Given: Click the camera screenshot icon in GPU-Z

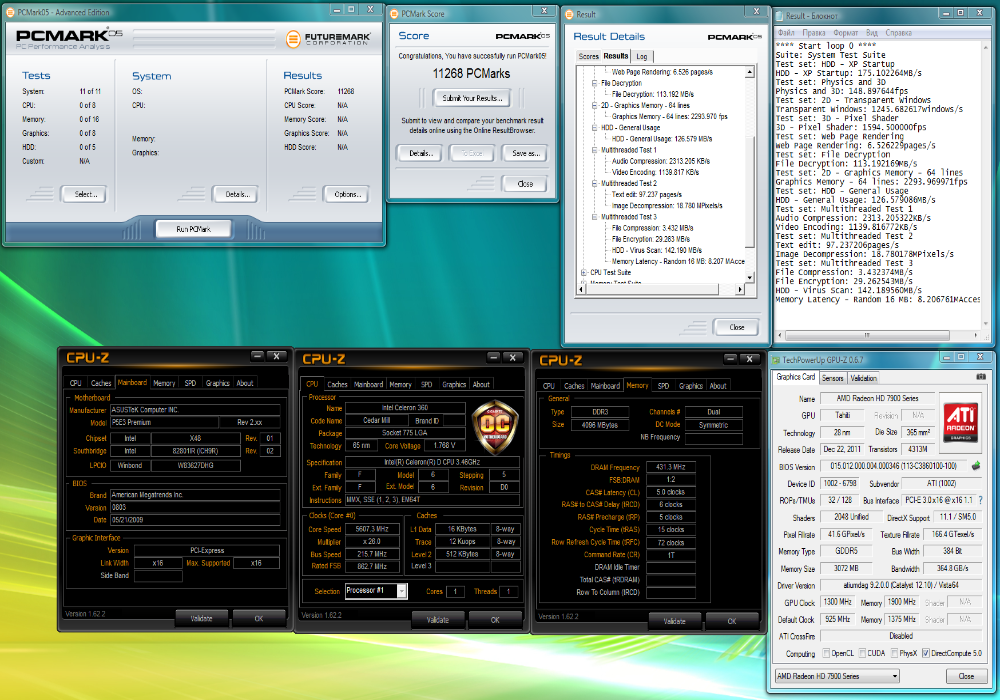Looking at the screenshot, I should 981,377.
